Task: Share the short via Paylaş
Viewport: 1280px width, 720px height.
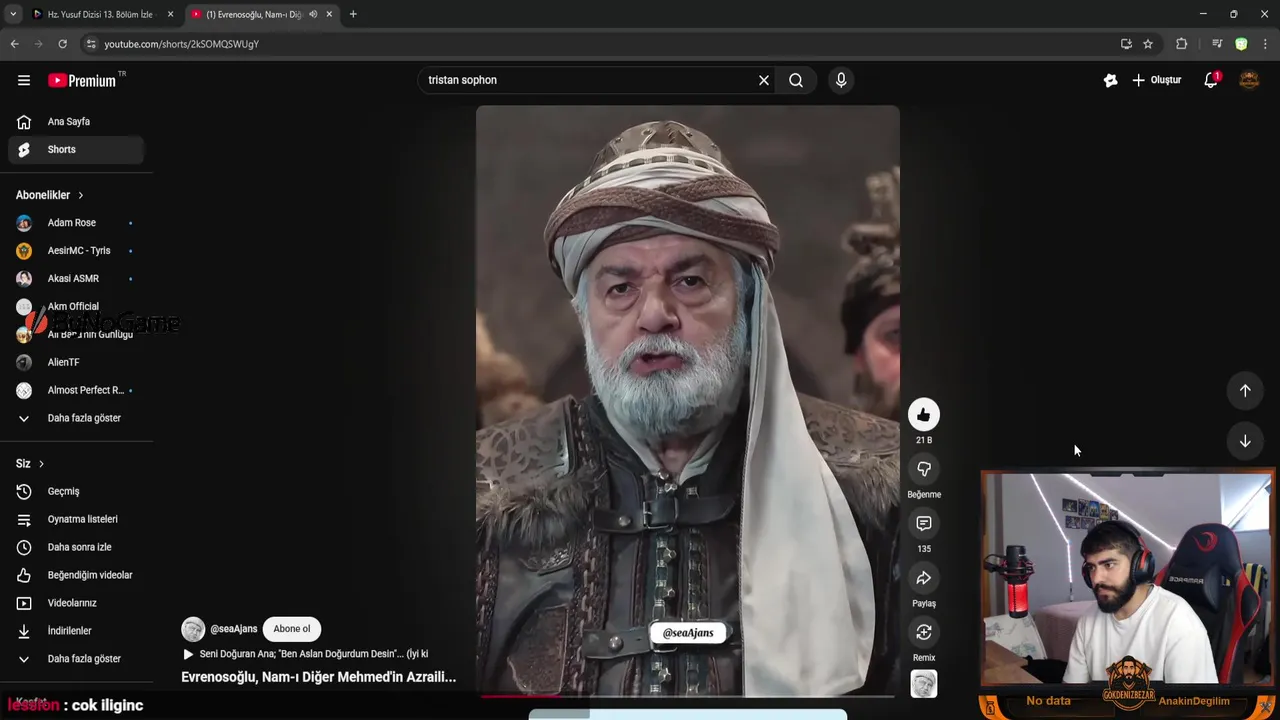Action: pos(924,578)
